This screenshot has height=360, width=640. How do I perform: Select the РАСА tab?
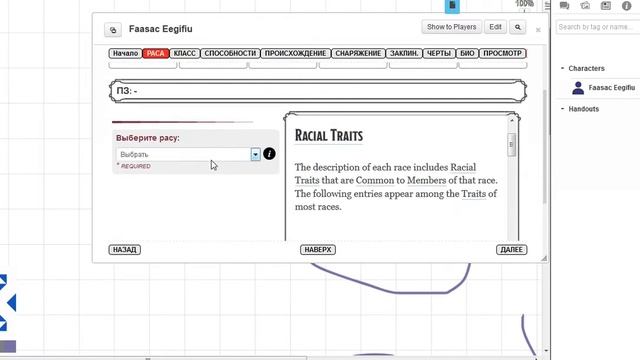point(156,53)
